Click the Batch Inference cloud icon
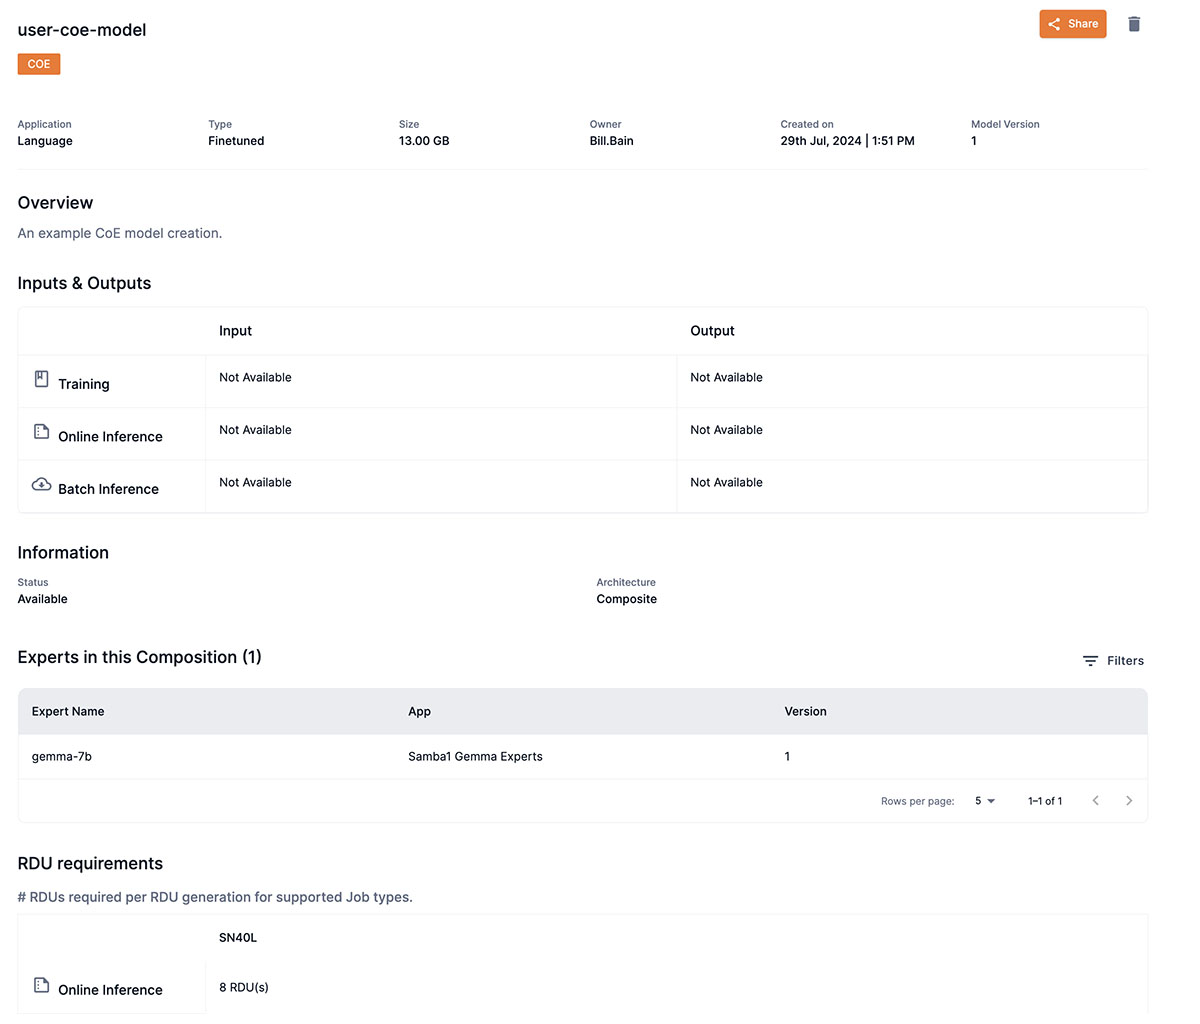Viewport: 1200px width, 1024px height. 41,483
